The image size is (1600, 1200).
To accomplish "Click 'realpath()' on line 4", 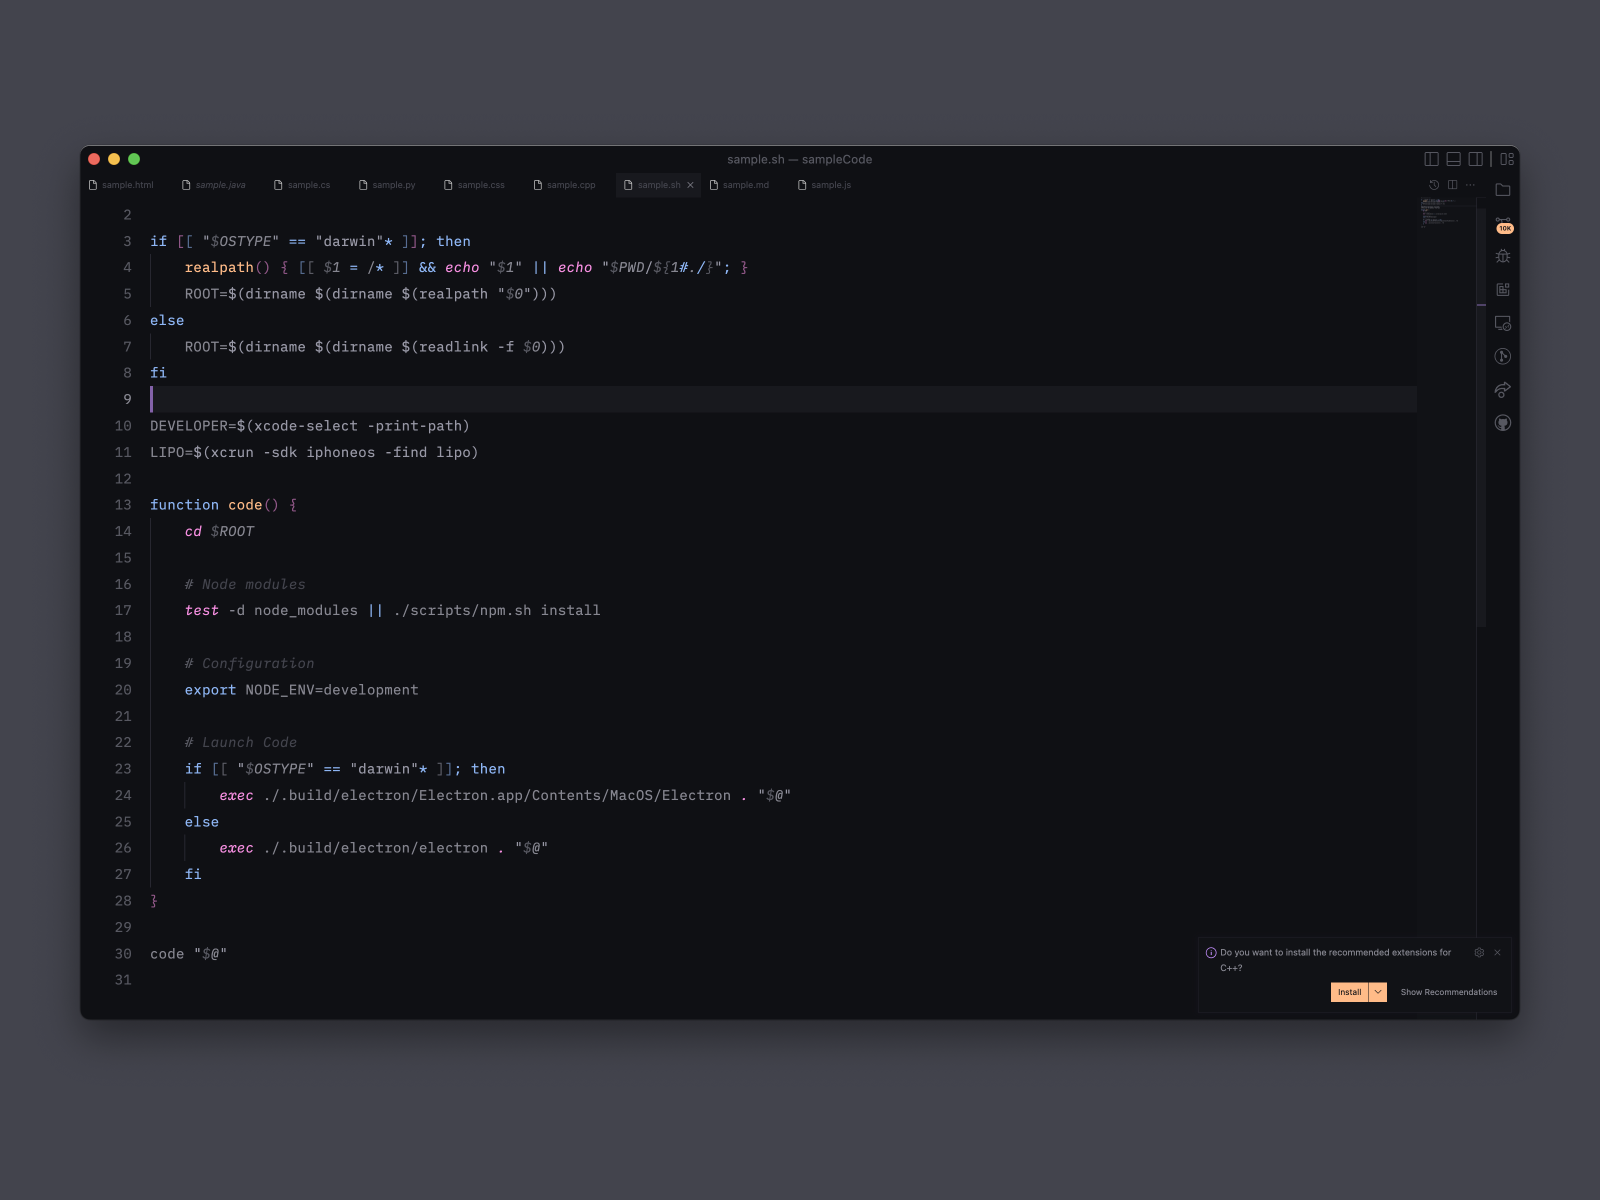I will [227, 267].
